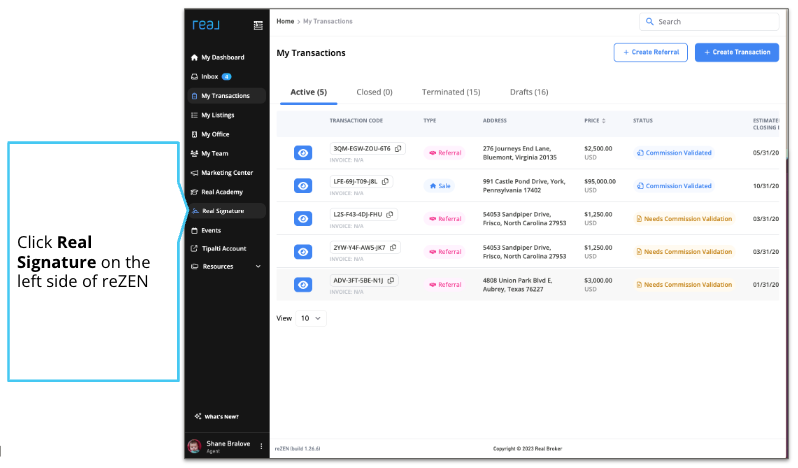
Task: Click Referral badge in the ZYW-Y4F-AWS-JK7 row
Action: click(445, 252)
